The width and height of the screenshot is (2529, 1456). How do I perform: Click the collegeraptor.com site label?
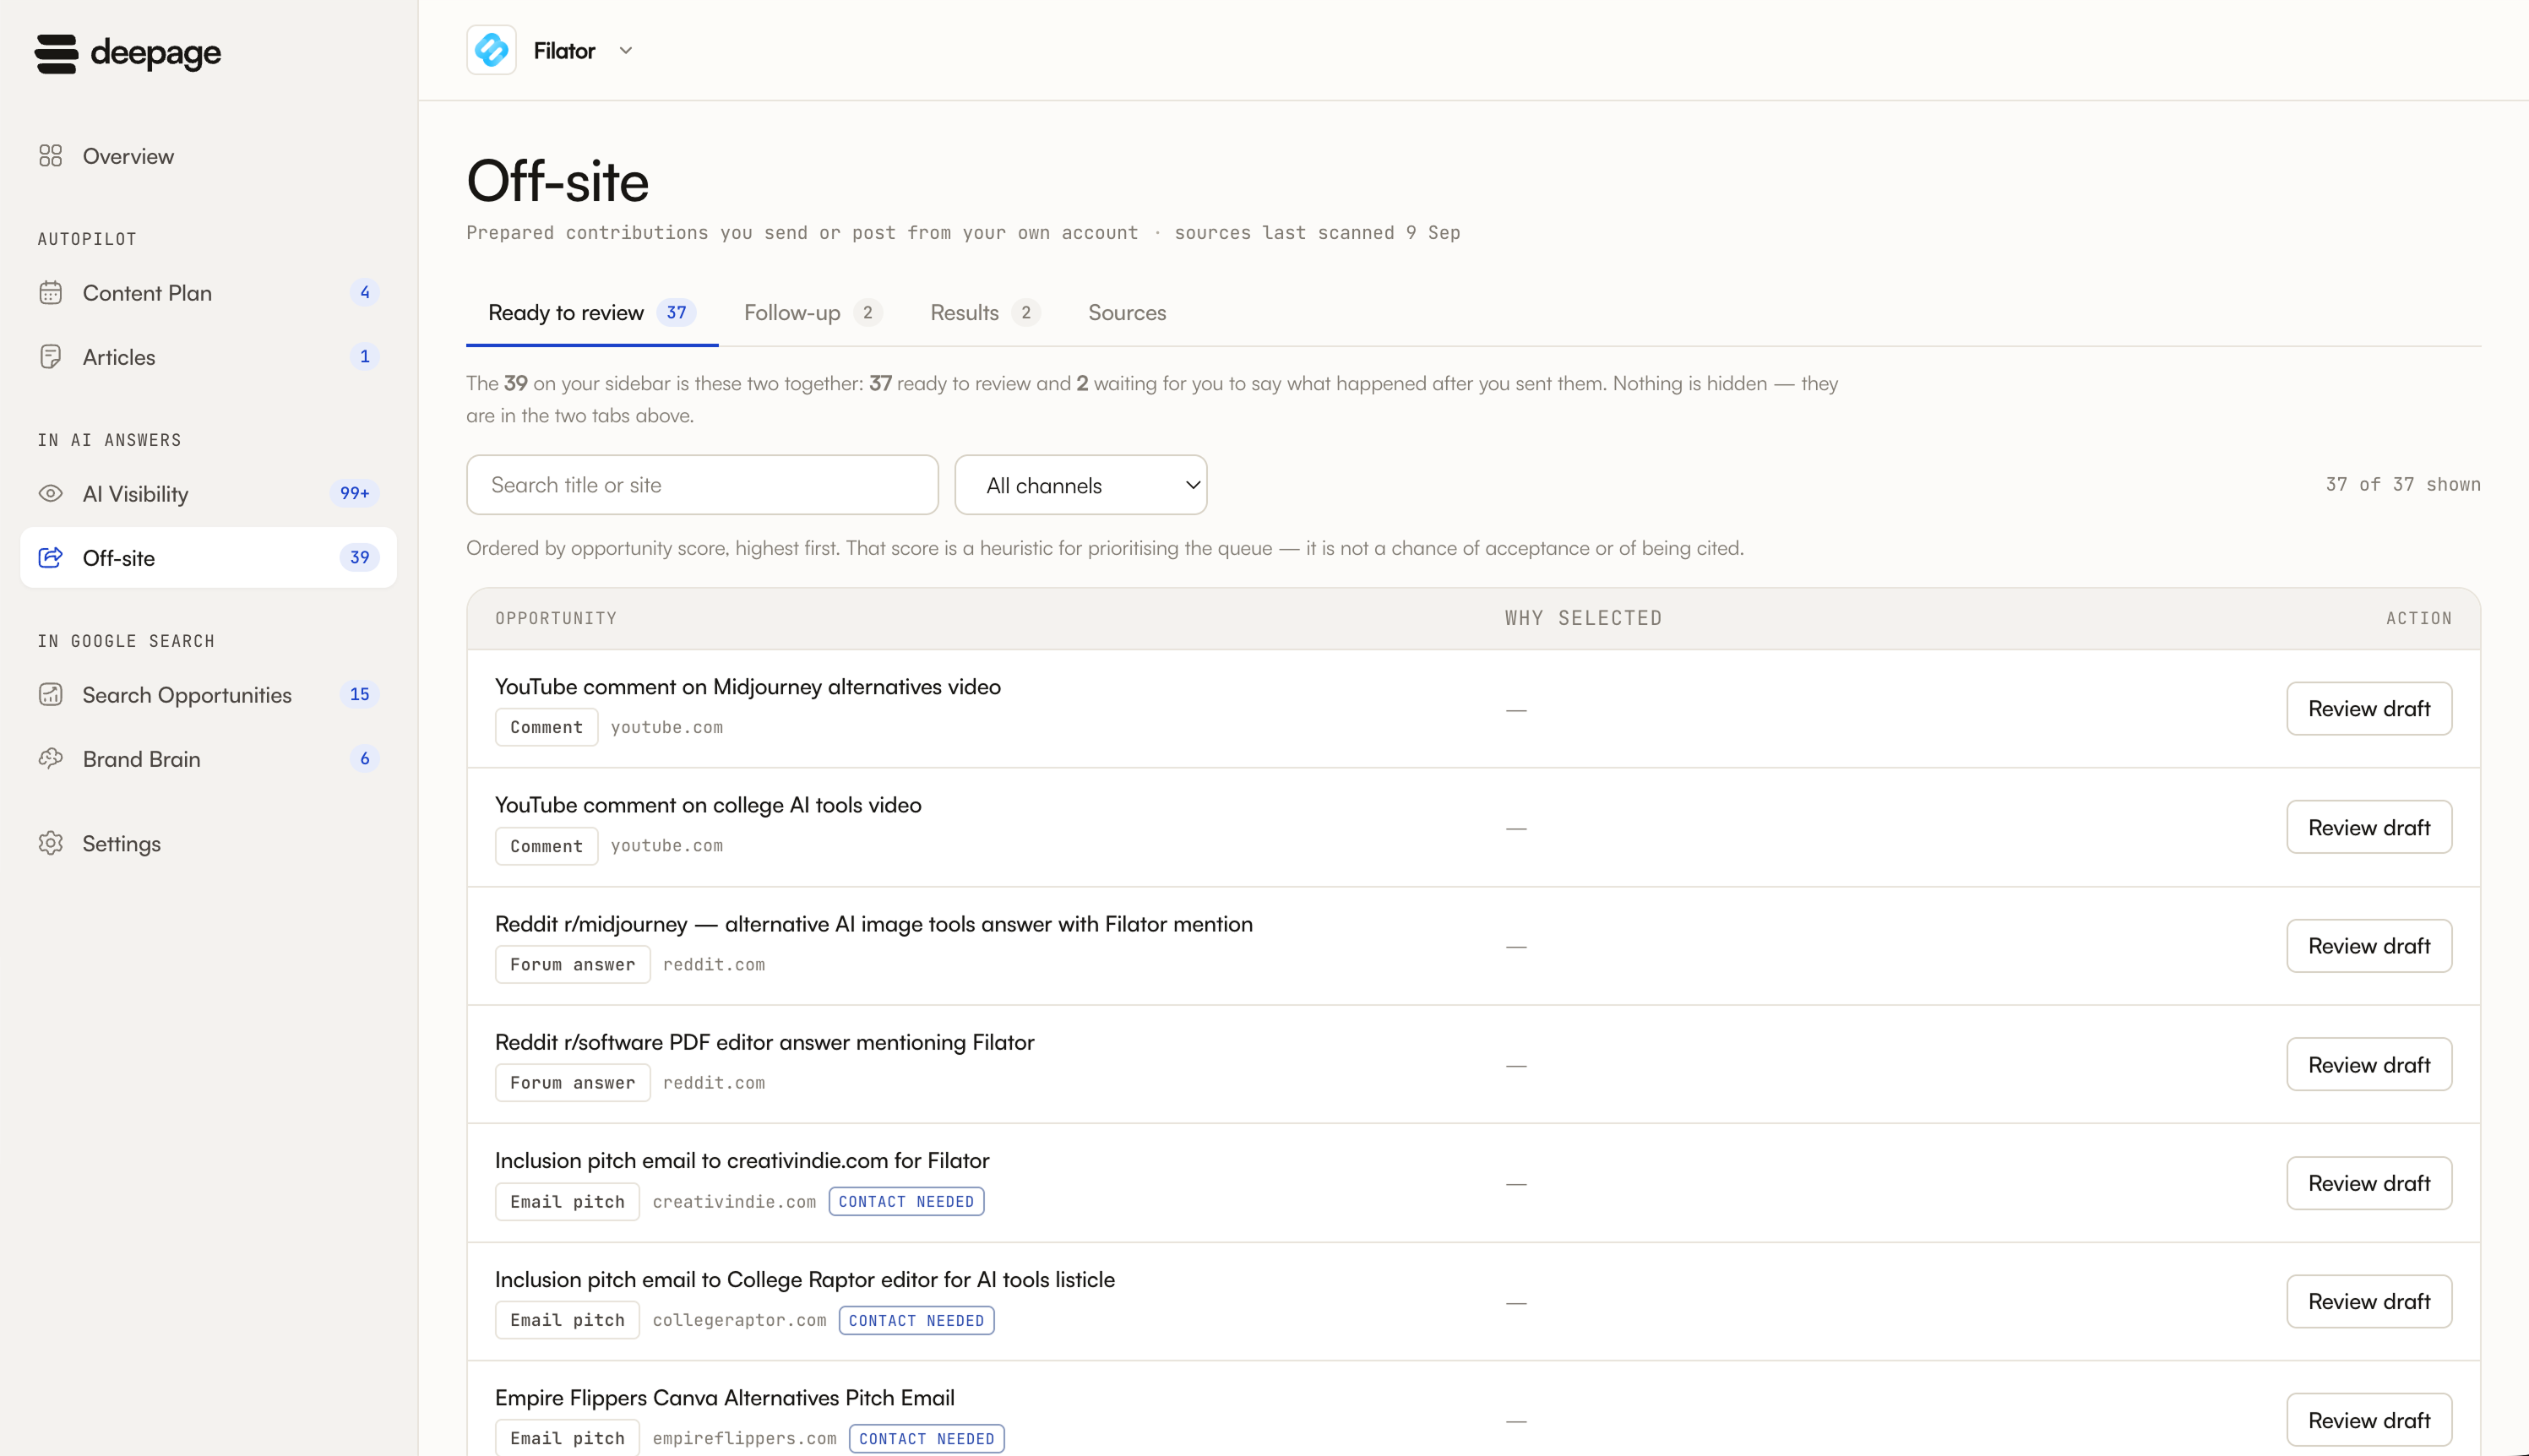click(739, 1321)
